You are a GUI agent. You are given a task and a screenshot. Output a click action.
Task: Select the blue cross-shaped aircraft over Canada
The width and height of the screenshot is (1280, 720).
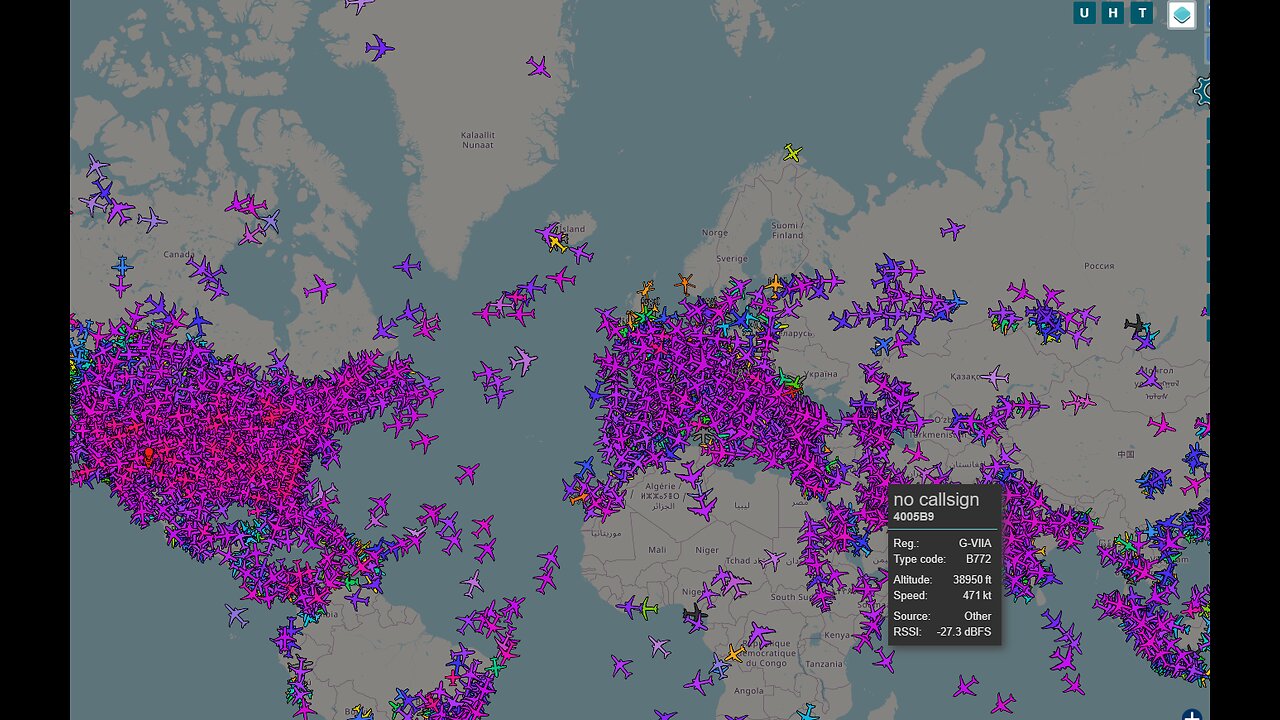tap(122, 266)
